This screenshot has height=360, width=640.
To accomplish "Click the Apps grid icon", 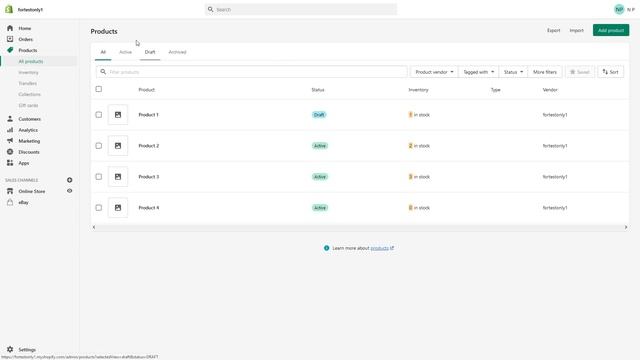I will pyautogui.click(x=10, y=163).
